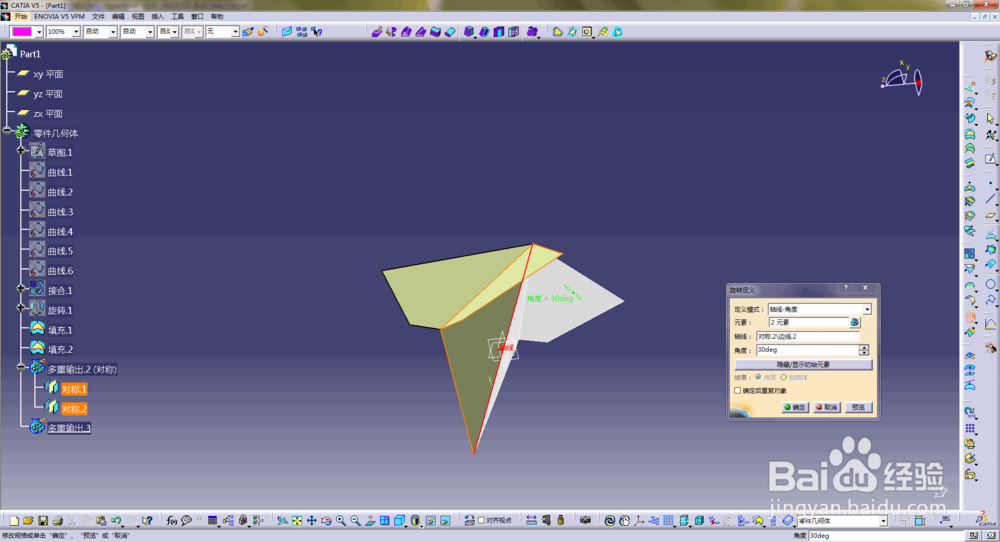This screenshot has height=542, width=1000.
Task: Click the What's This help cursor icon
Action: tap(147, 521)
